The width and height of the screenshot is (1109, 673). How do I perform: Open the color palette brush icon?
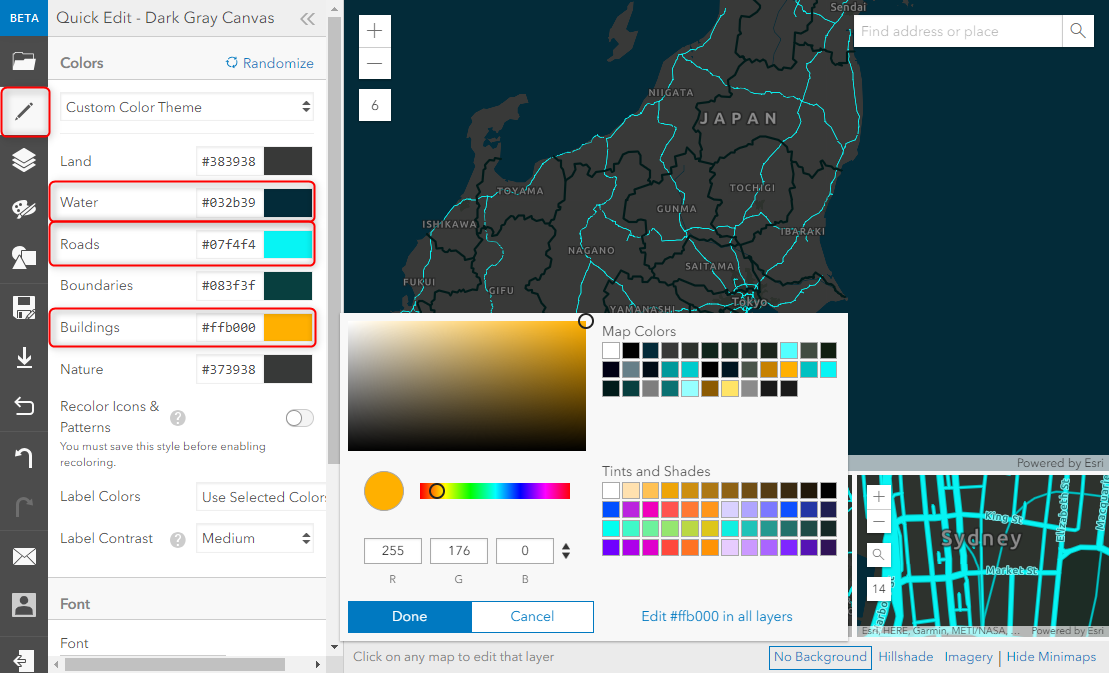24,209
